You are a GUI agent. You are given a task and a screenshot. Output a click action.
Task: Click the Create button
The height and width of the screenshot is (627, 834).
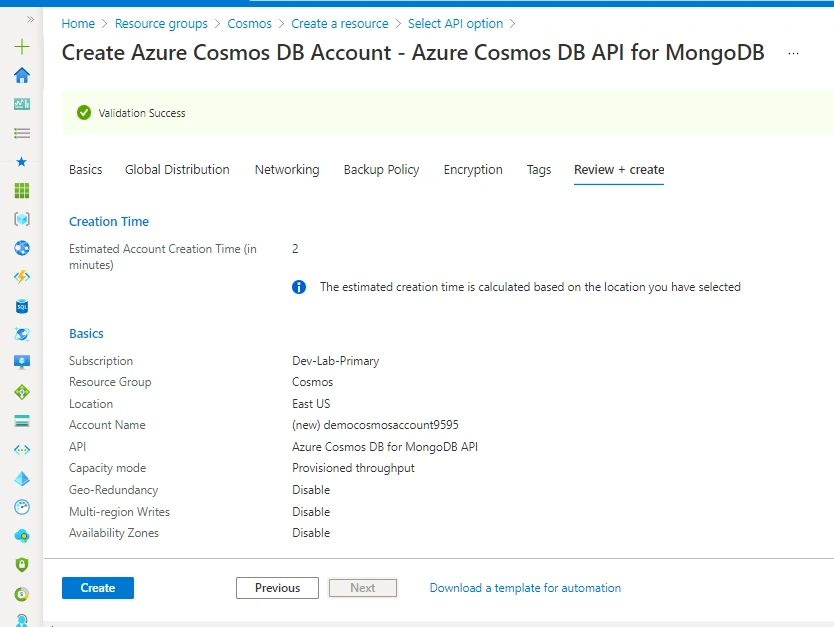(97, 588)
